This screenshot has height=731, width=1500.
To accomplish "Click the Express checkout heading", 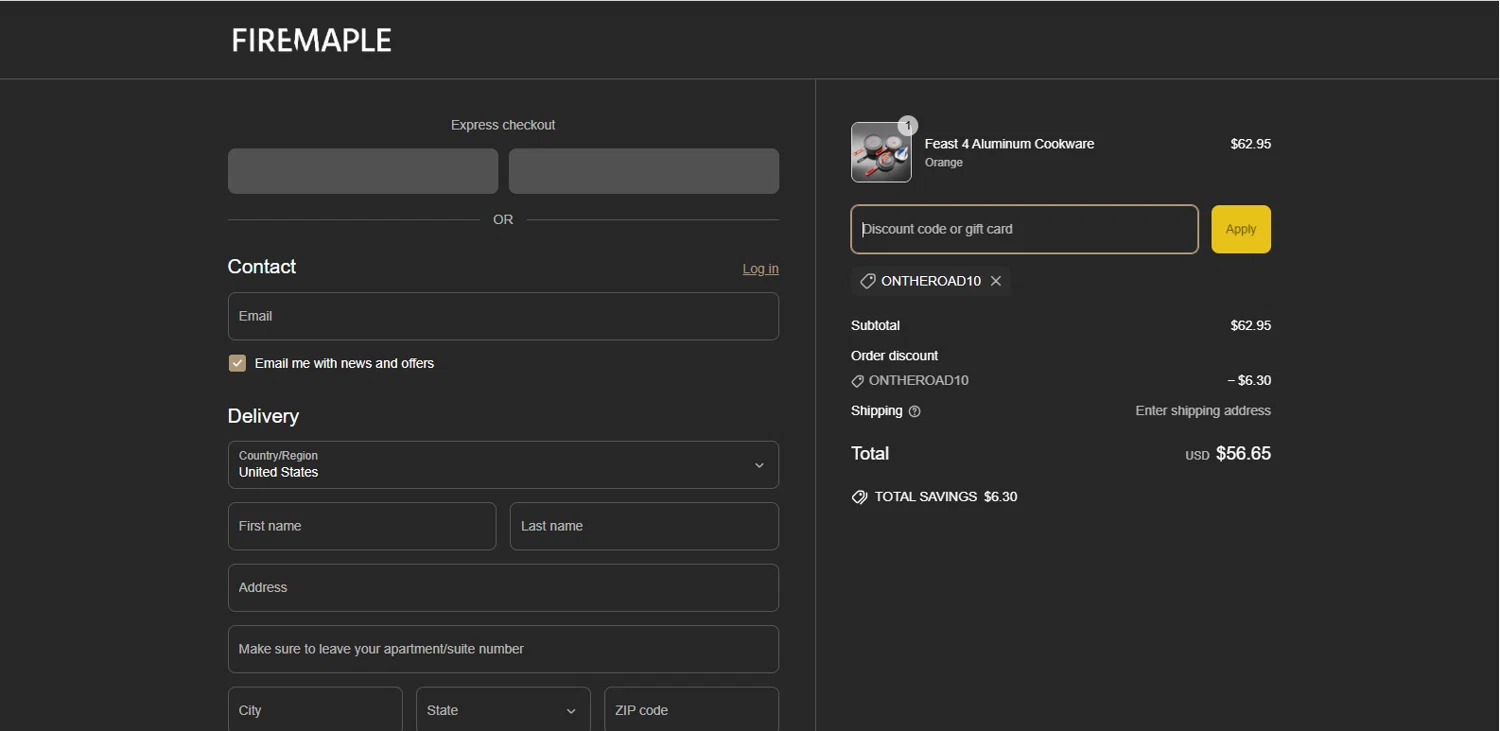I will pyautogui.click(x=503, y=125).
